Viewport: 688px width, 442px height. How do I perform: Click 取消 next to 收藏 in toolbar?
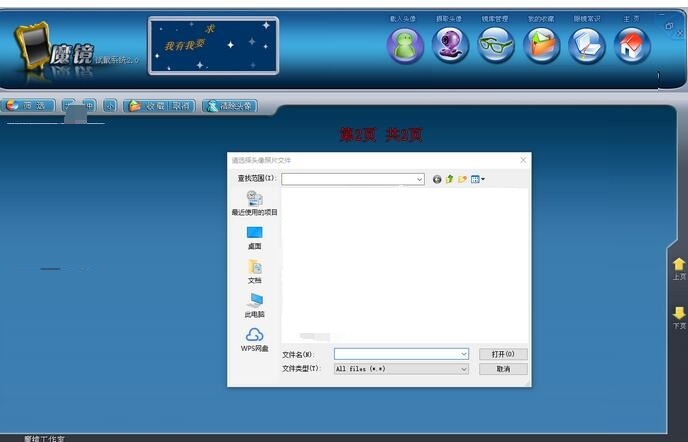tap(181, 106)
